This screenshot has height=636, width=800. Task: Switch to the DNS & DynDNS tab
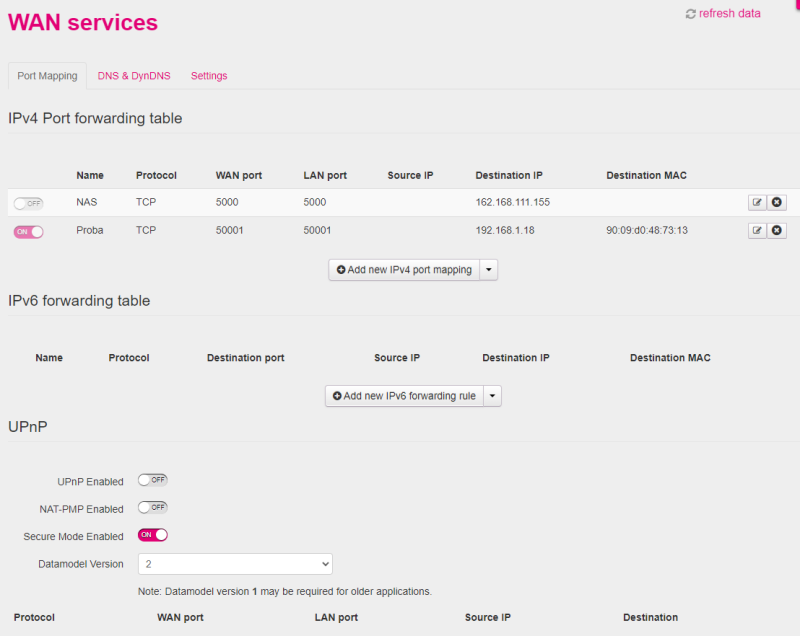point(134,76)
